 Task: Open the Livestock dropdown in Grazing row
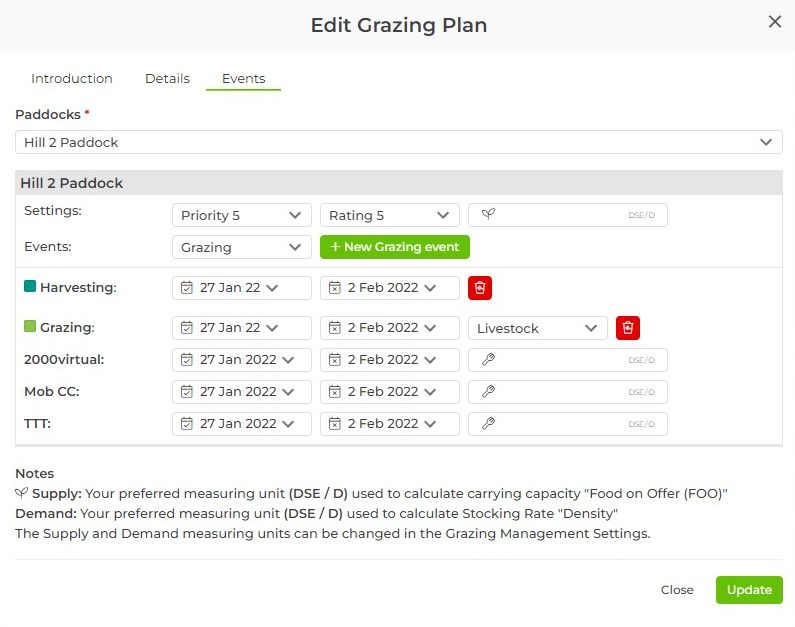537,328
